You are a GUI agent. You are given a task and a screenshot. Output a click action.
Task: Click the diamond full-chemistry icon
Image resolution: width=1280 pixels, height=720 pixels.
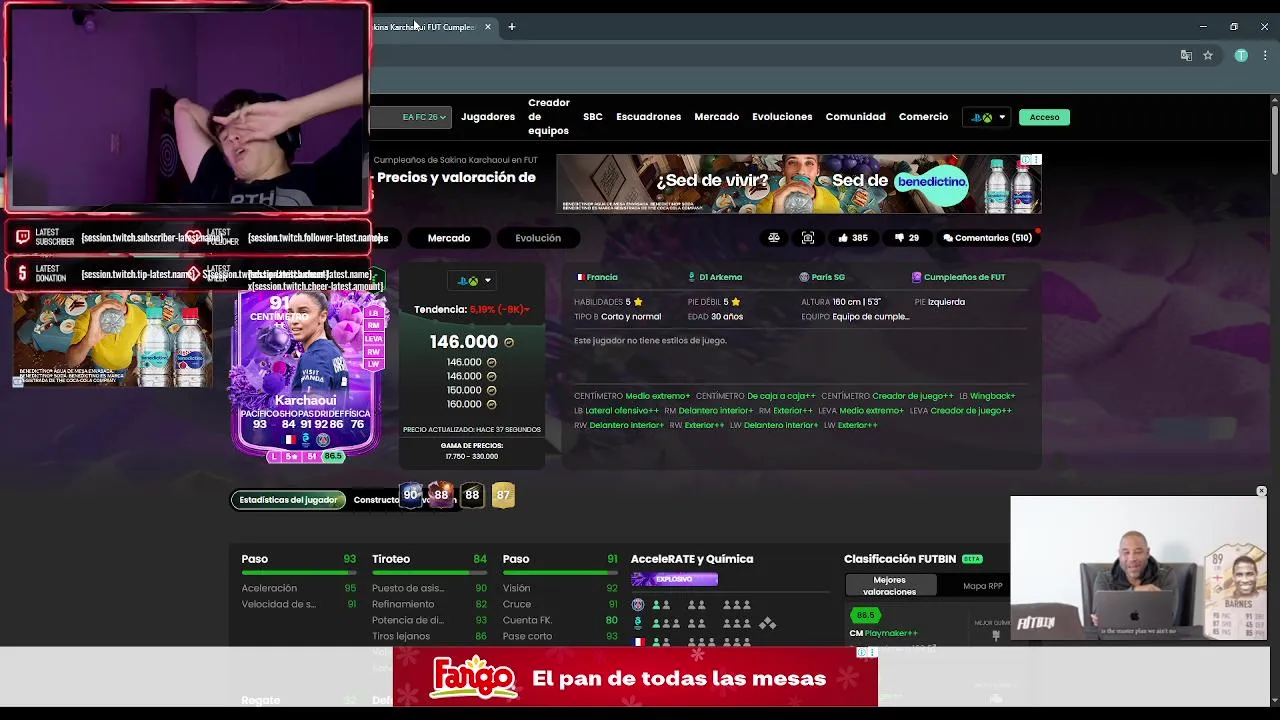767,623
